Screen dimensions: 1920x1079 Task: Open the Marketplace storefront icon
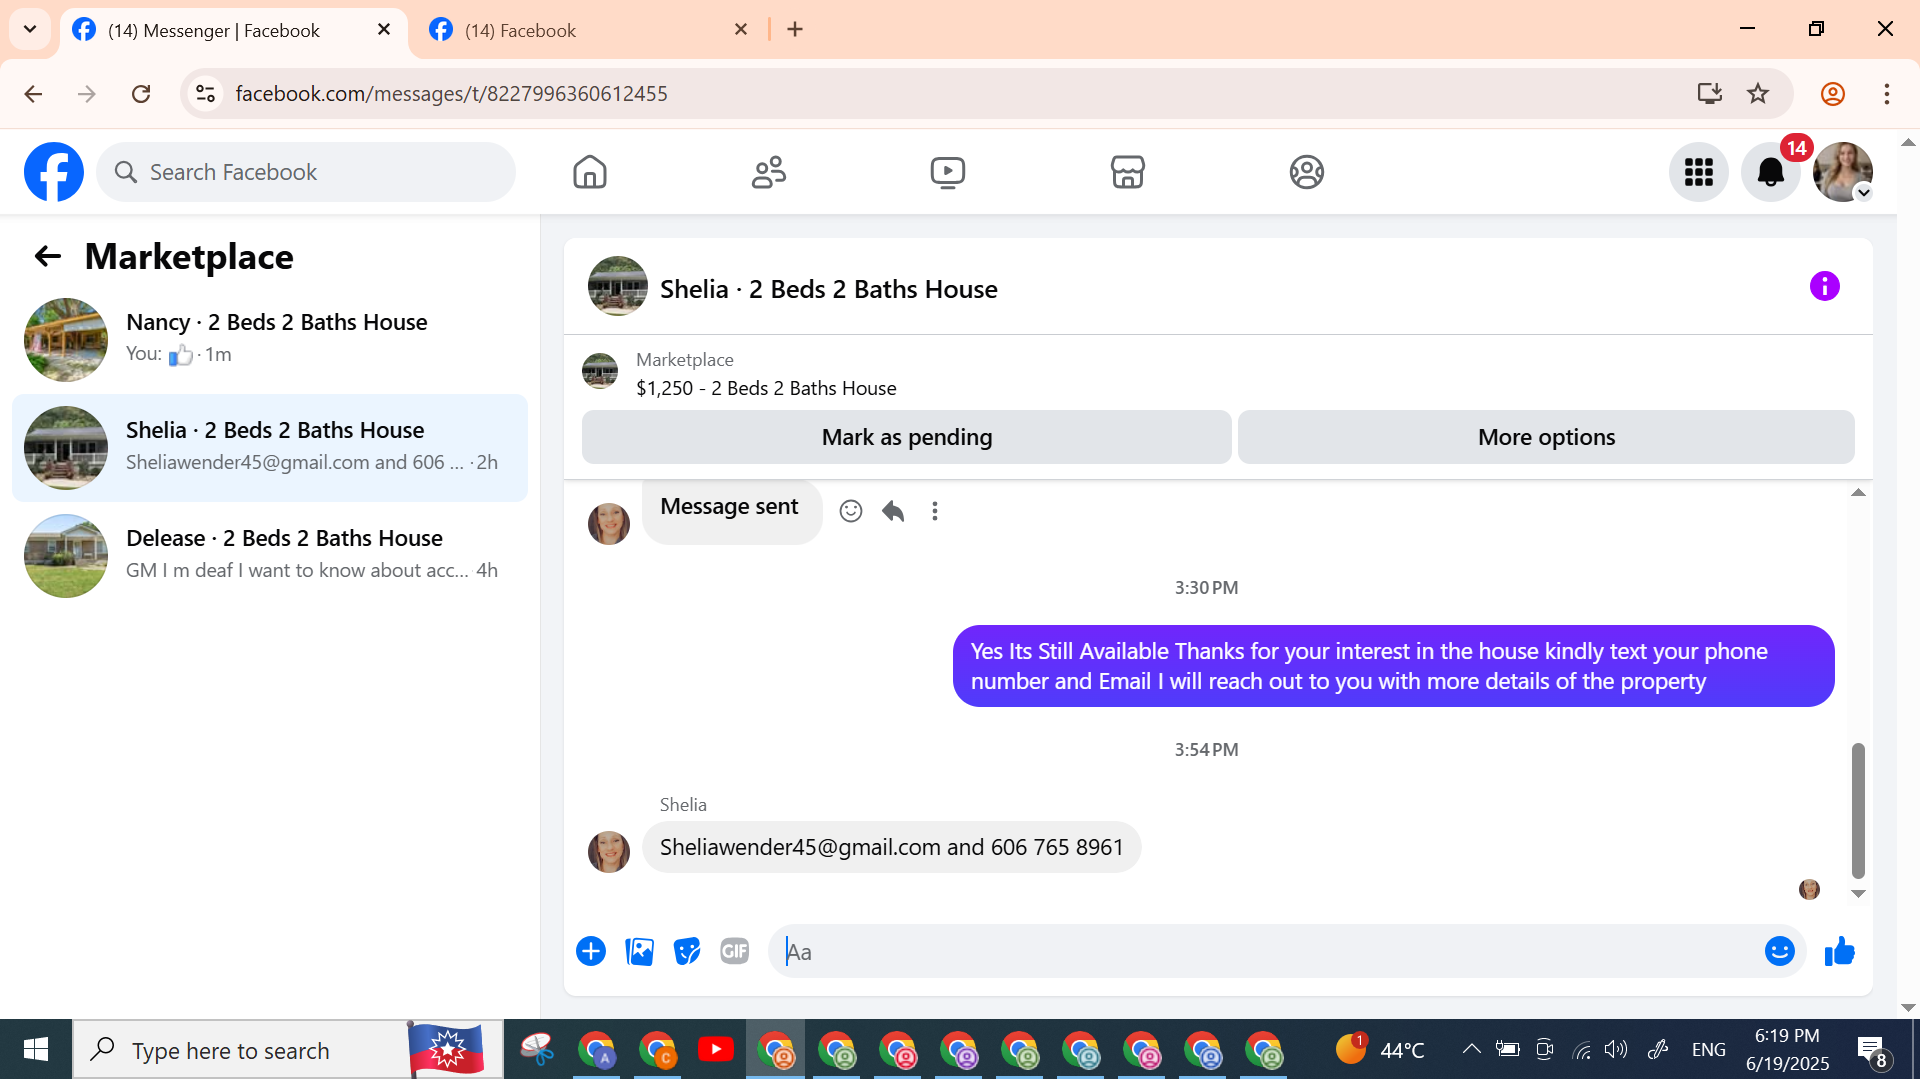click(x=1127, y=172)
